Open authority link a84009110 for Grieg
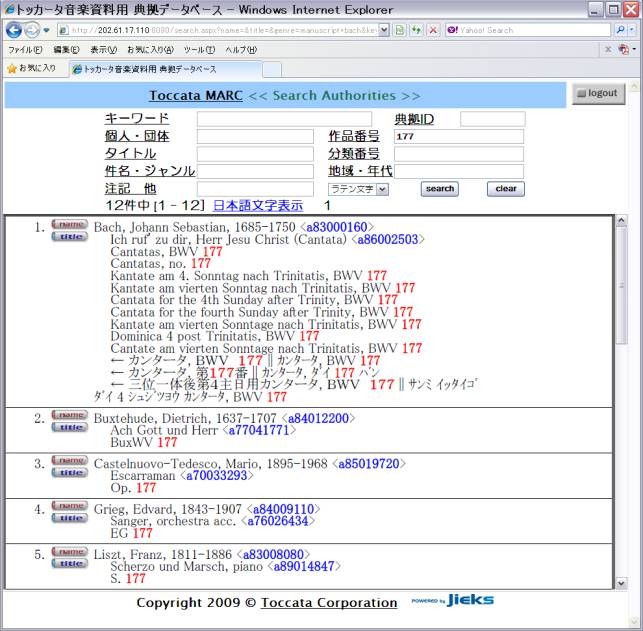 coord(283,509)
